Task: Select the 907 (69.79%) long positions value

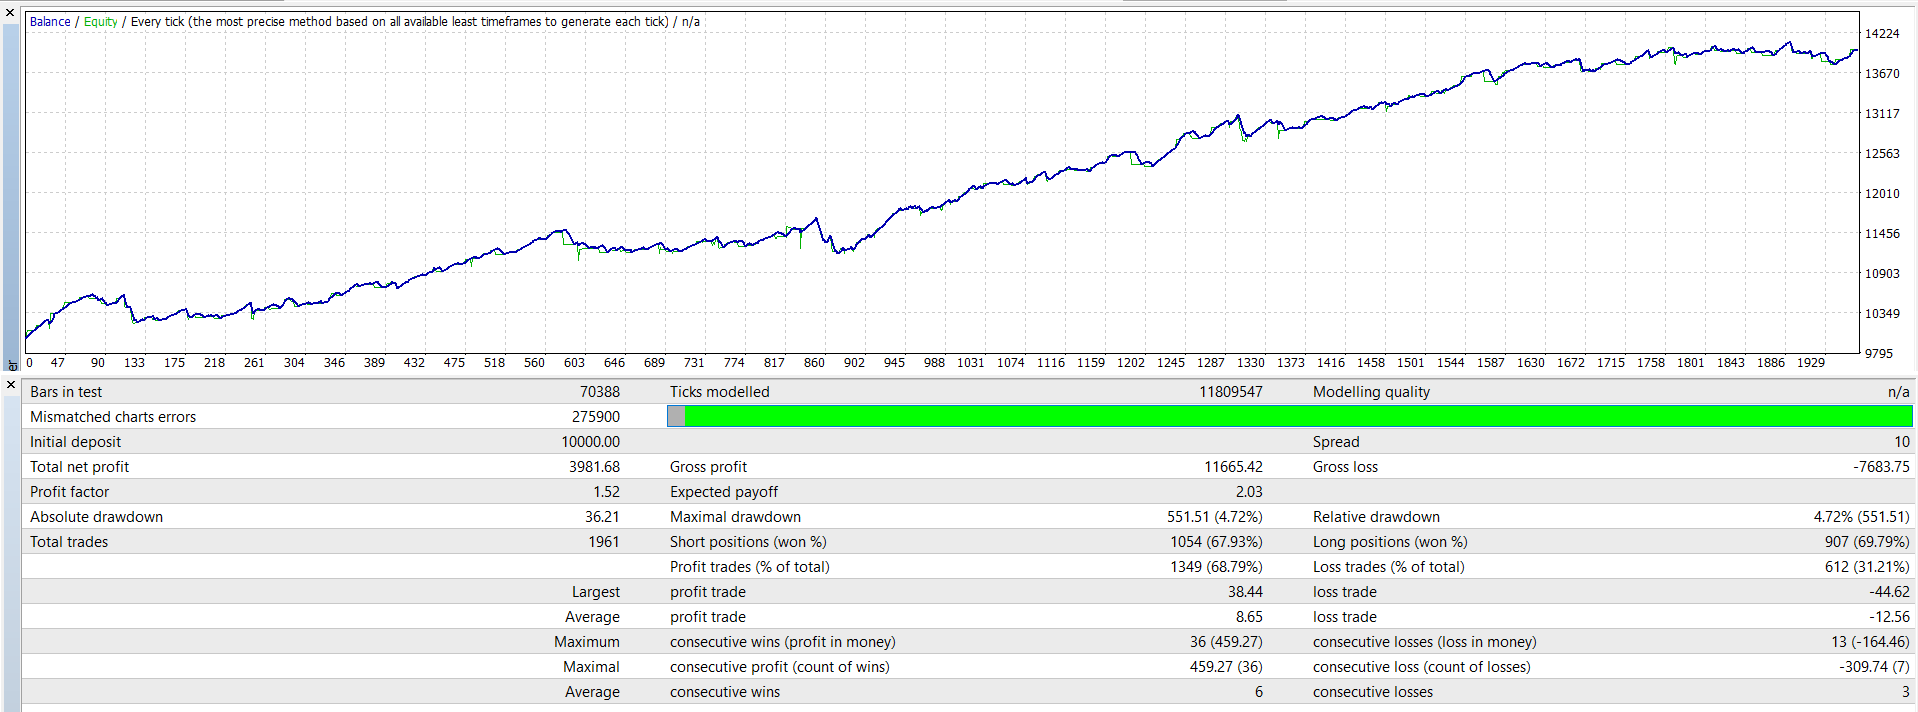Action: (1867, 542)
